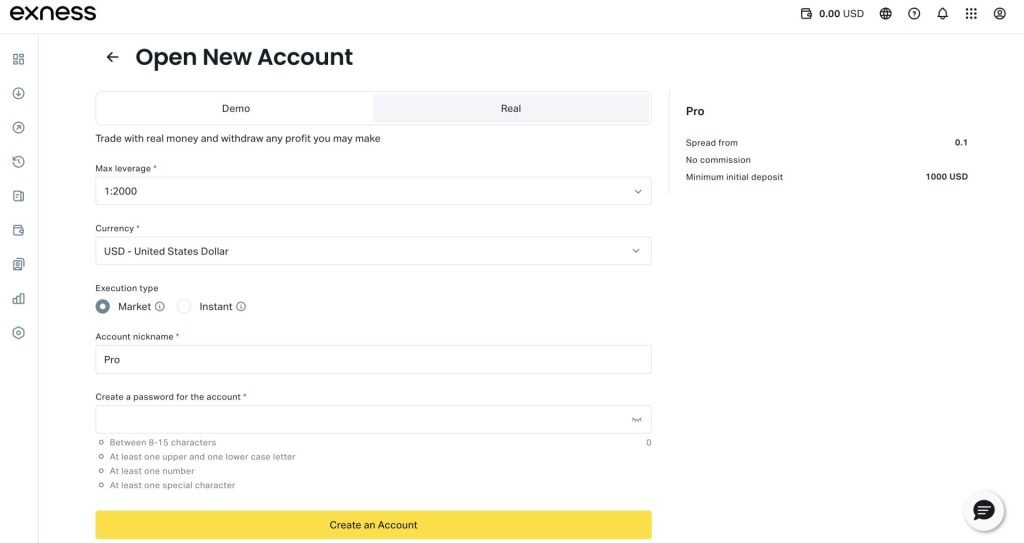Select the Instant execution type
The height and width of the screenshot is (543, 1024).
click(184, 307)
